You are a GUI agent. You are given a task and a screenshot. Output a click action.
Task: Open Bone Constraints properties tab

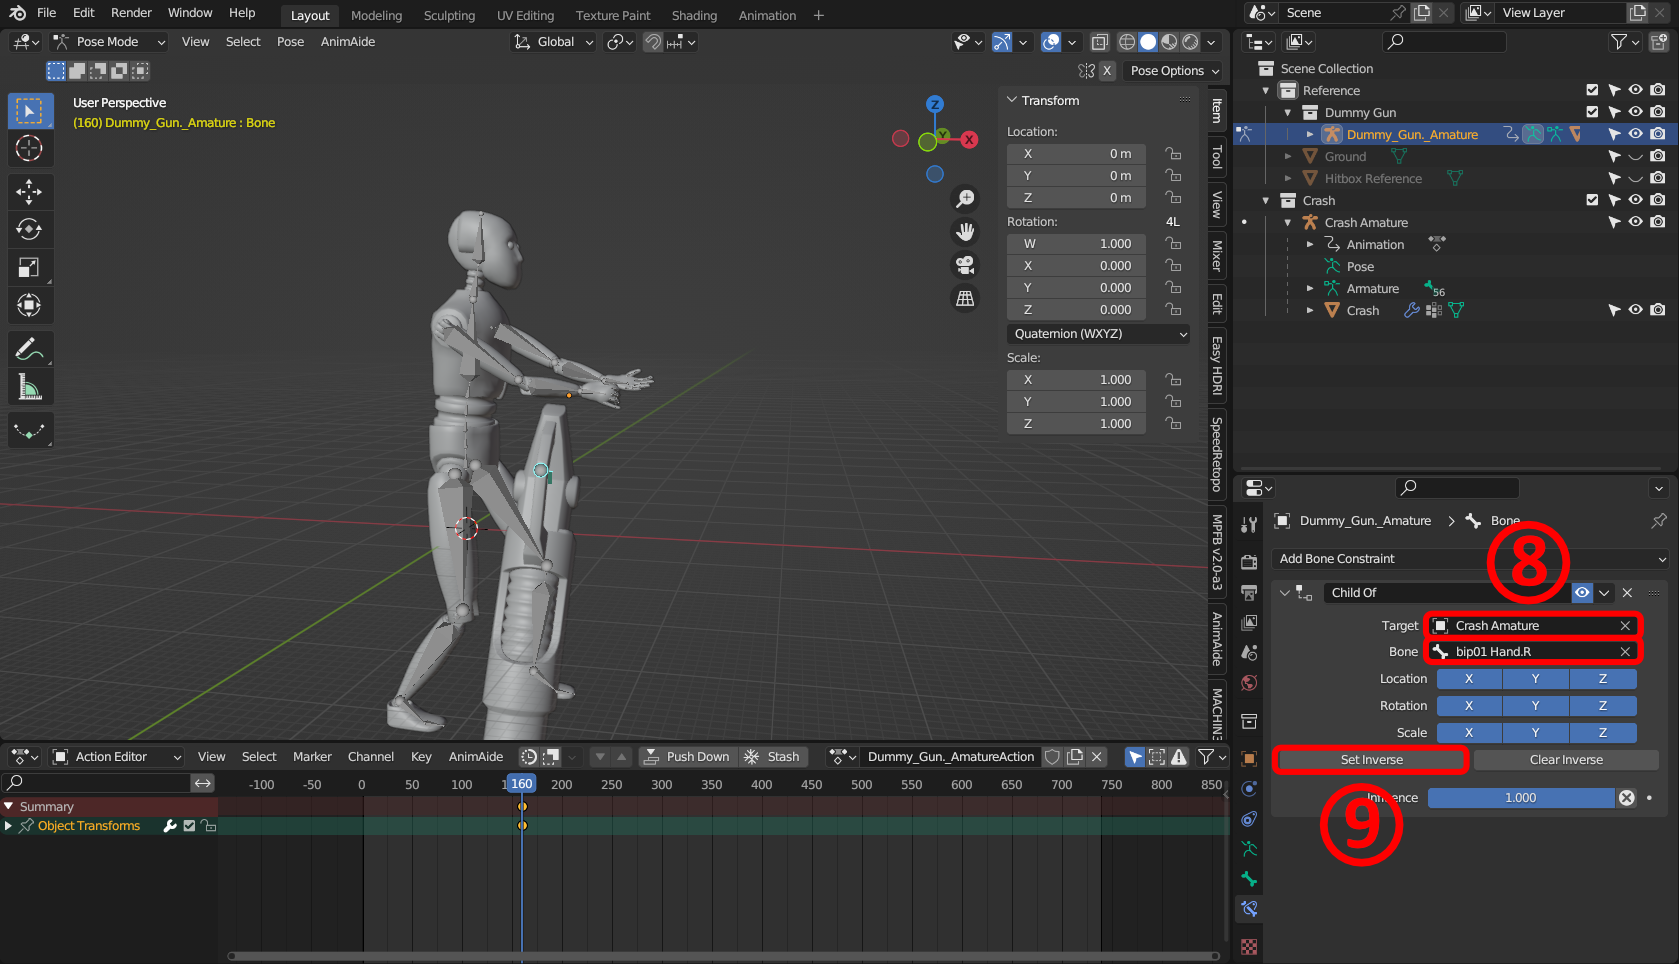(x=1249, y=909)
